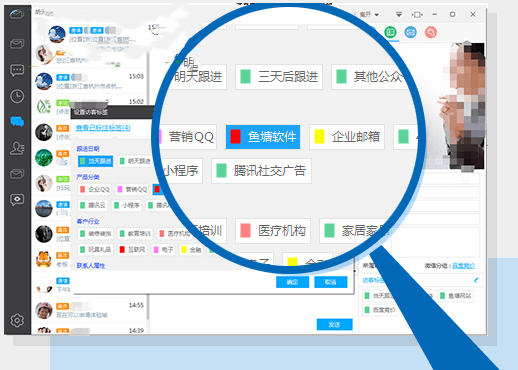The width and height of the screenshot is (518, 370).
Task: Click the green swirl avatar conversation
Action: coord(44,157)
